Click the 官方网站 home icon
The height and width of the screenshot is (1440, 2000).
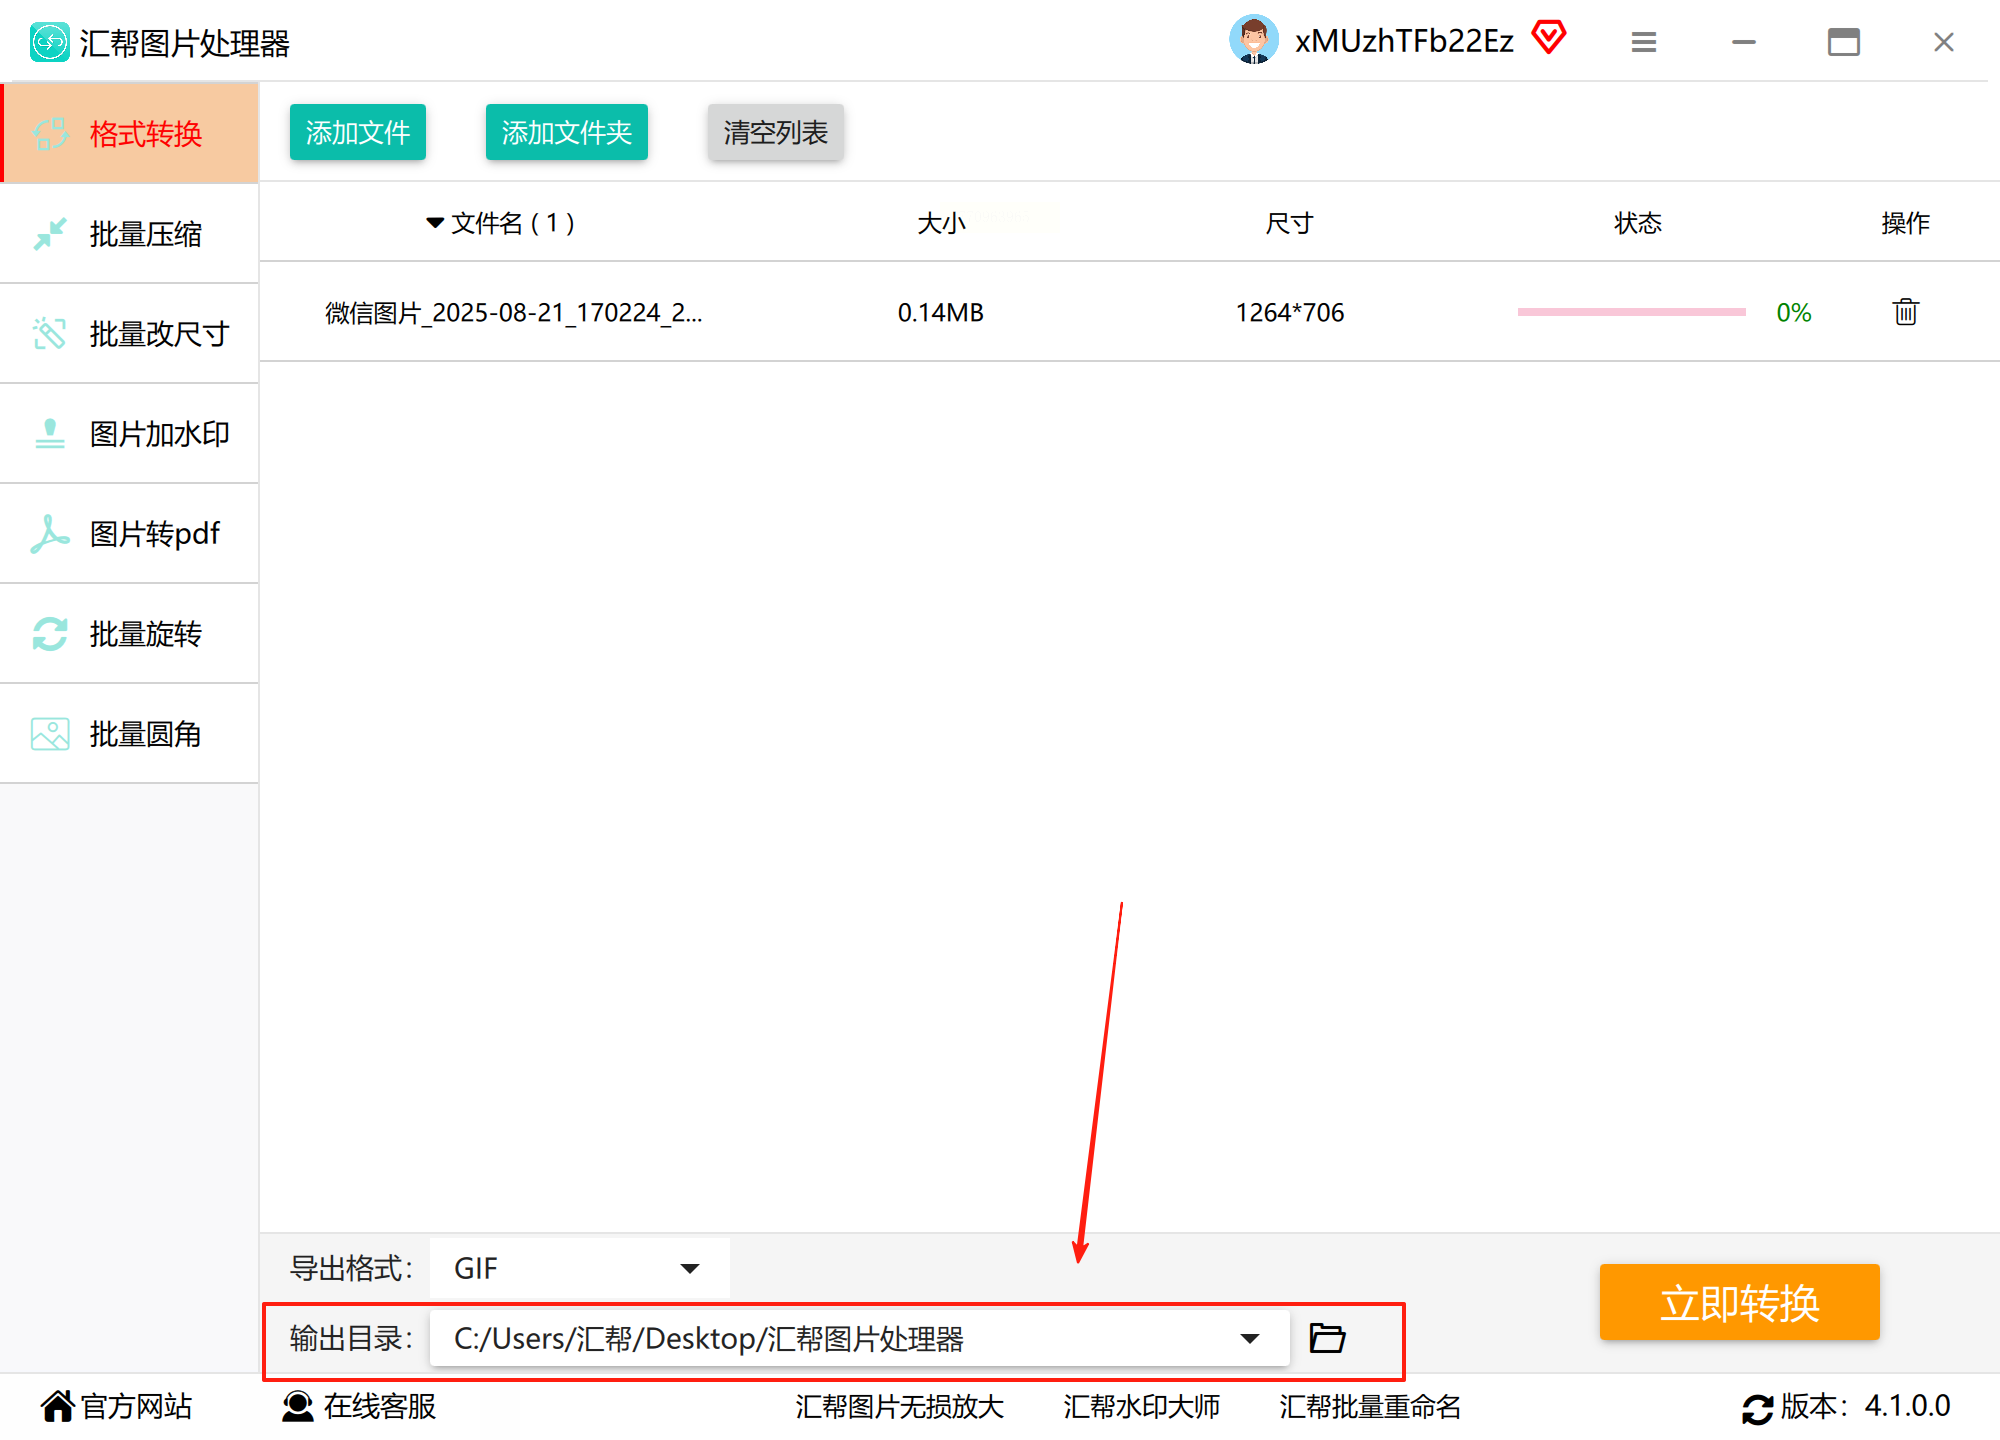(x=57, y=1406)
